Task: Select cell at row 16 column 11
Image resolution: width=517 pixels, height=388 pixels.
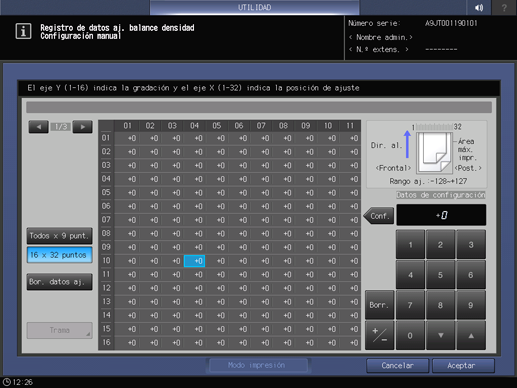Action: [x=350, y=343]
